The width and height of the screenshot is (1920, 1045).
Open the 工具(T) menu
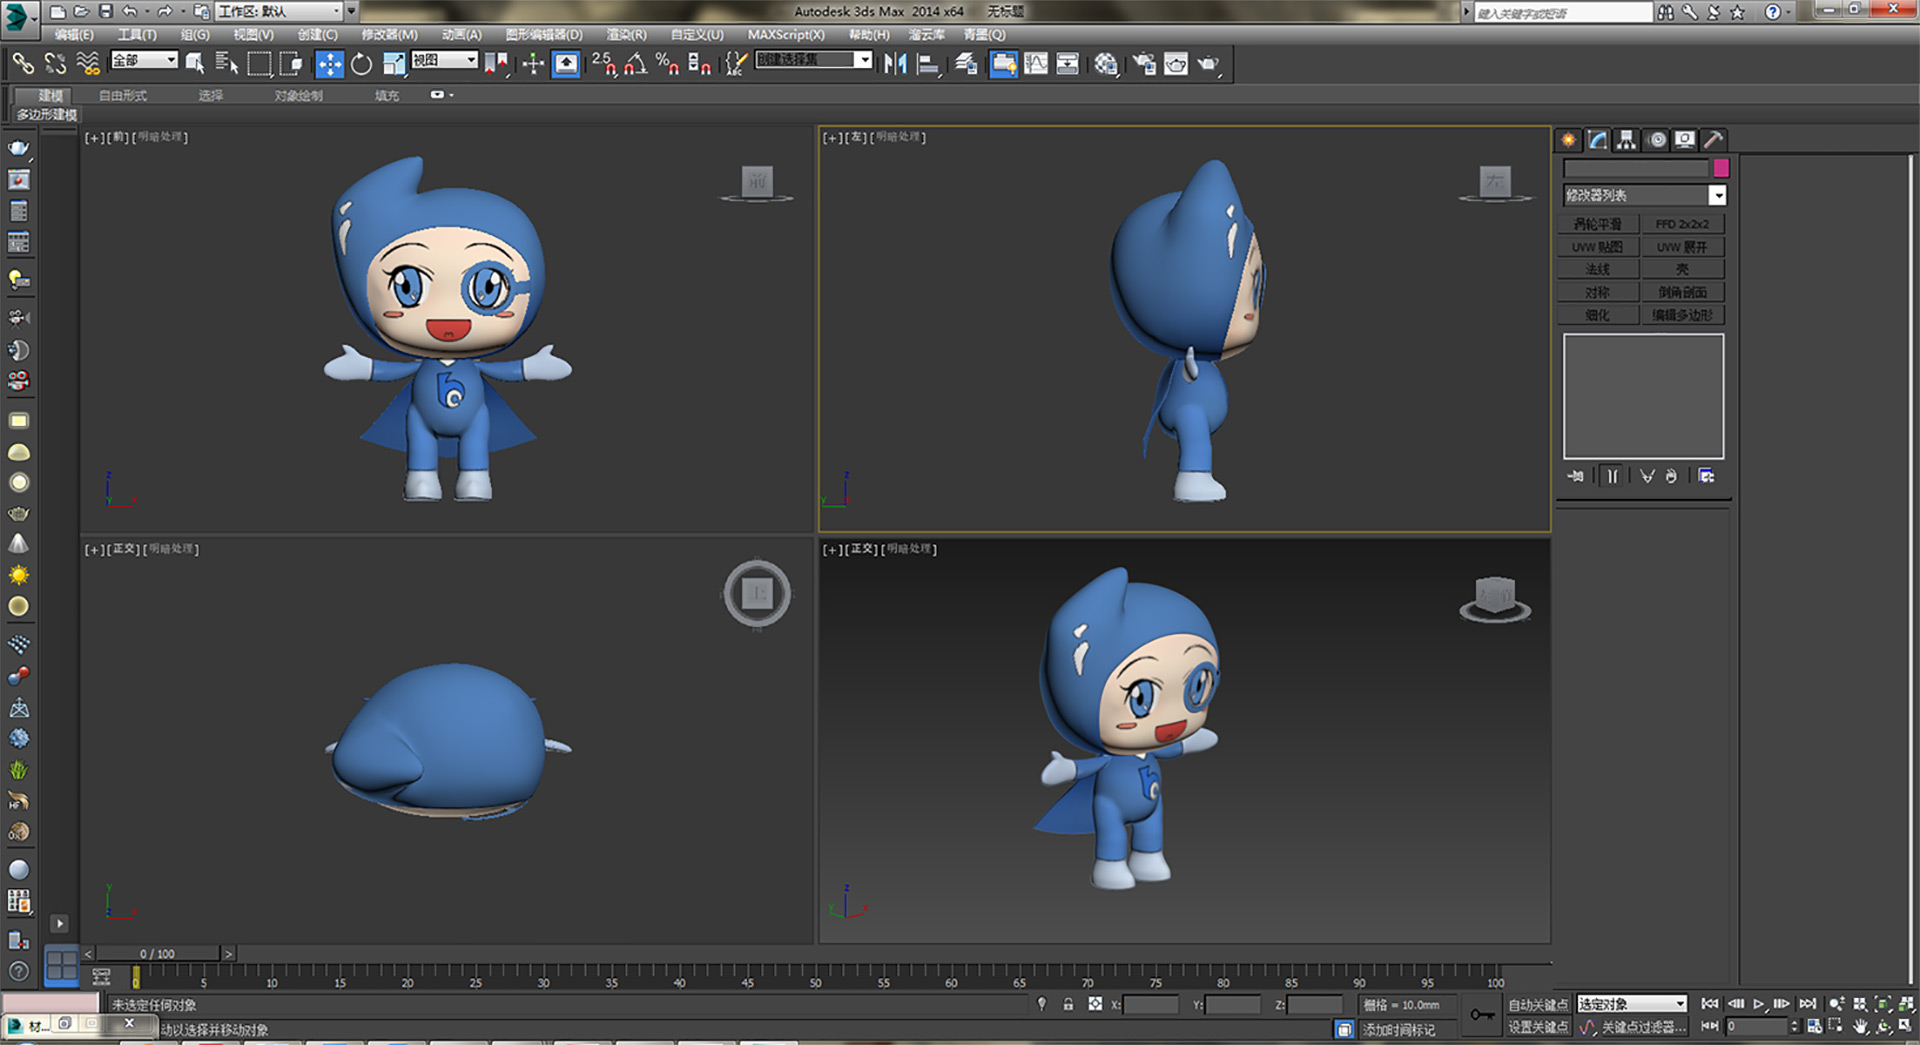[x=137, y=35]
